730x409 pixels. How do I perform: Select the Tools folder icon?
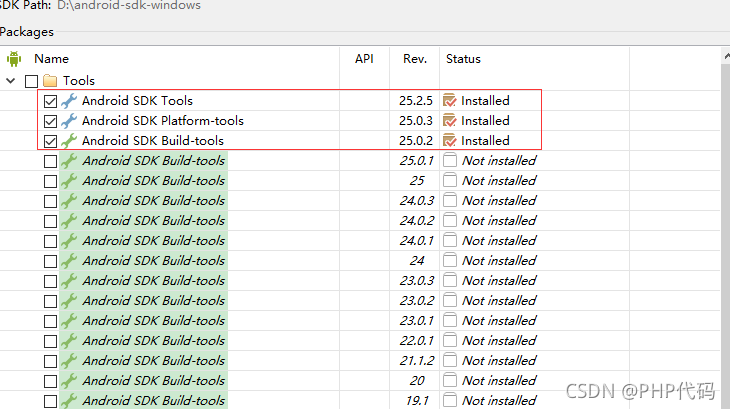(x=50, y=81)
